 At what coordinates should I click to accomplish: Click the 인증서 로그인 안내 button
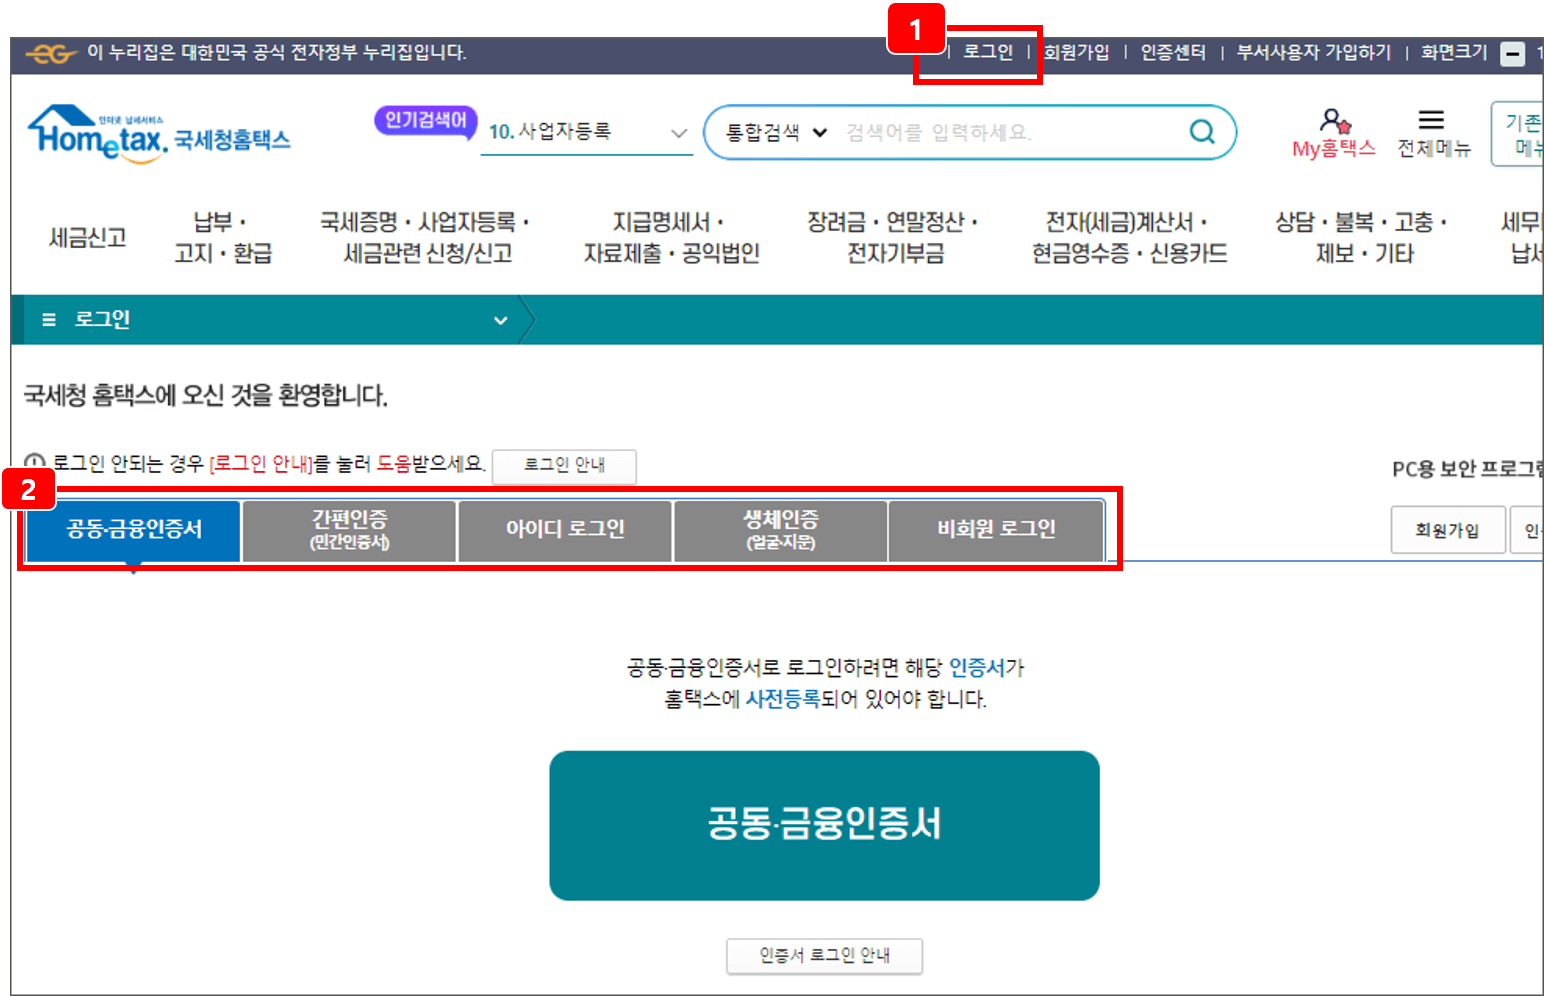pos(823,956)
